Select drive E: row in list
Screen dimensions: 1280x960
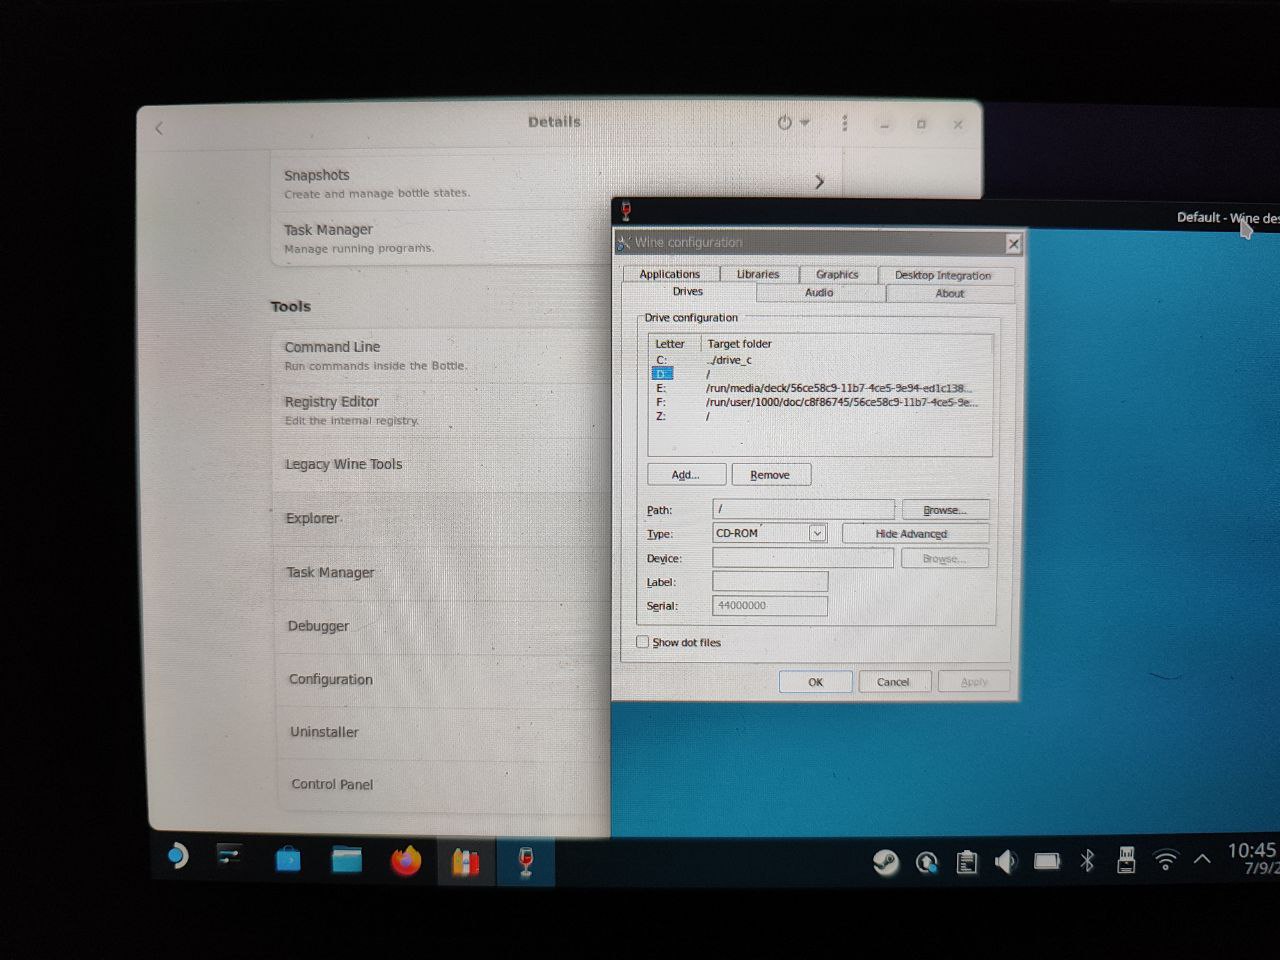pos(819,388)
